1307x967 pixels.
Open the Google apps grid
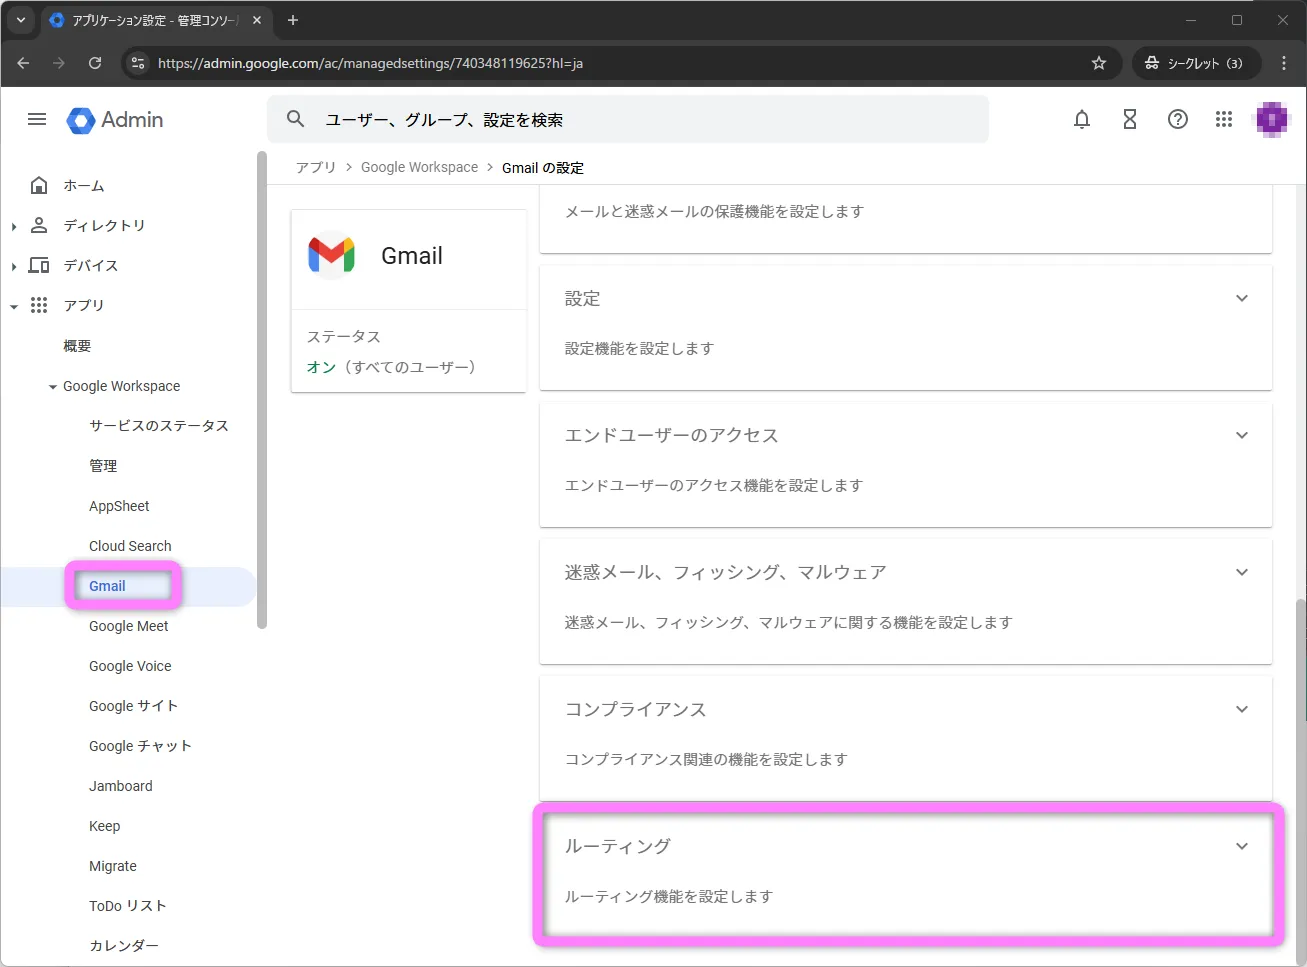tap(1224, 119)
